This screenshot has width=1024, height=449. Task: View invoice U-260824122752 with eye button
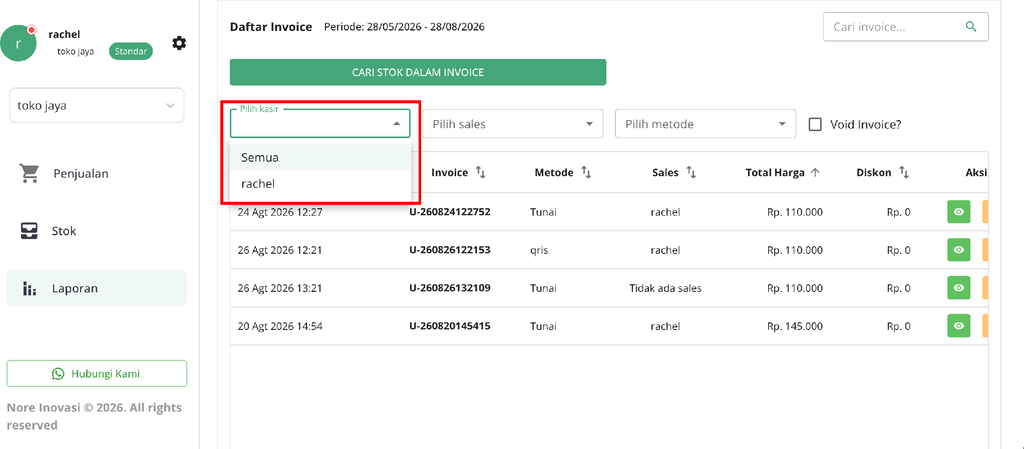[x=959, y=212]
